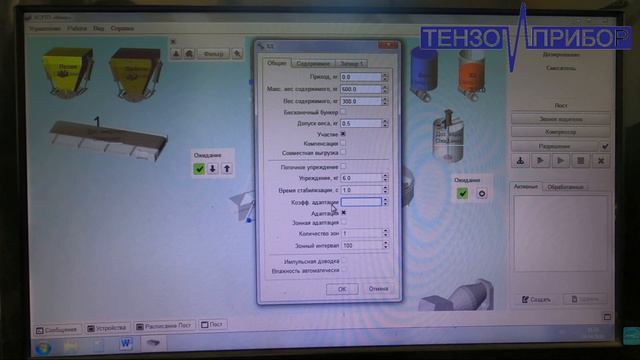Click green checkmark in right Ожидание panel
This screenshot has height=360, width=640.
[x=462, y=193]
